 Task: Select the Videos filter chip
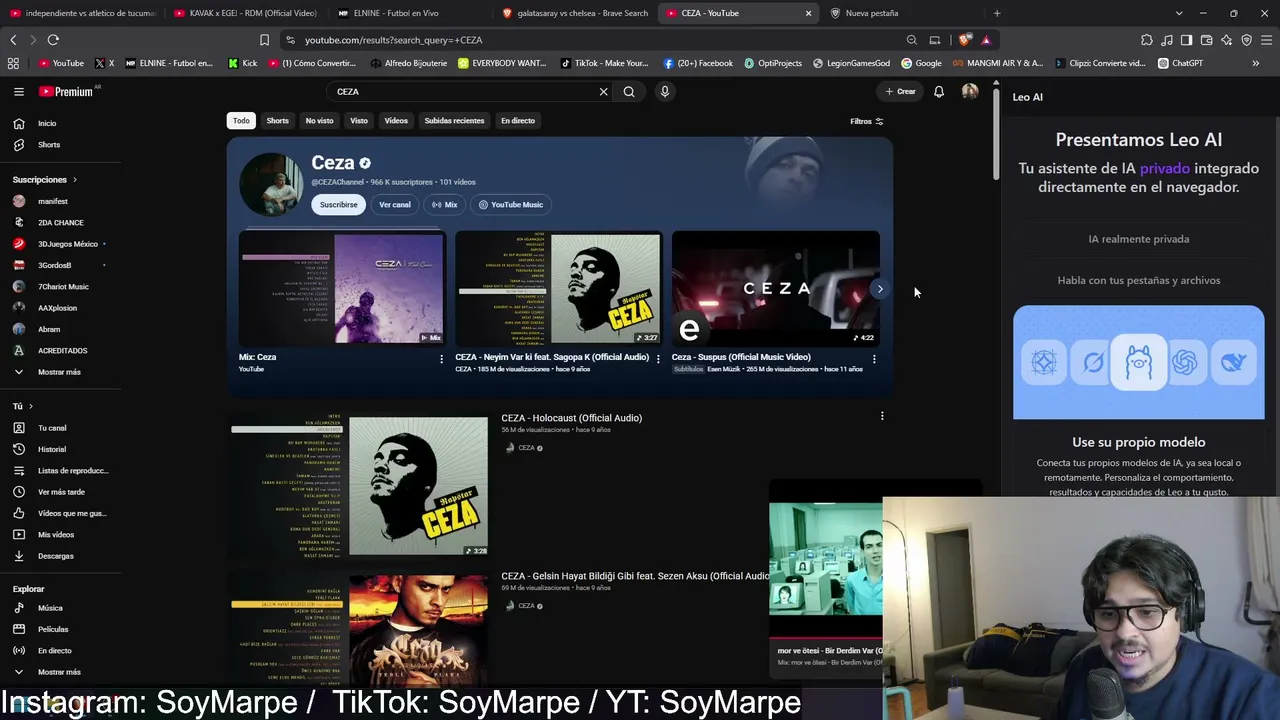click(396, 121)
